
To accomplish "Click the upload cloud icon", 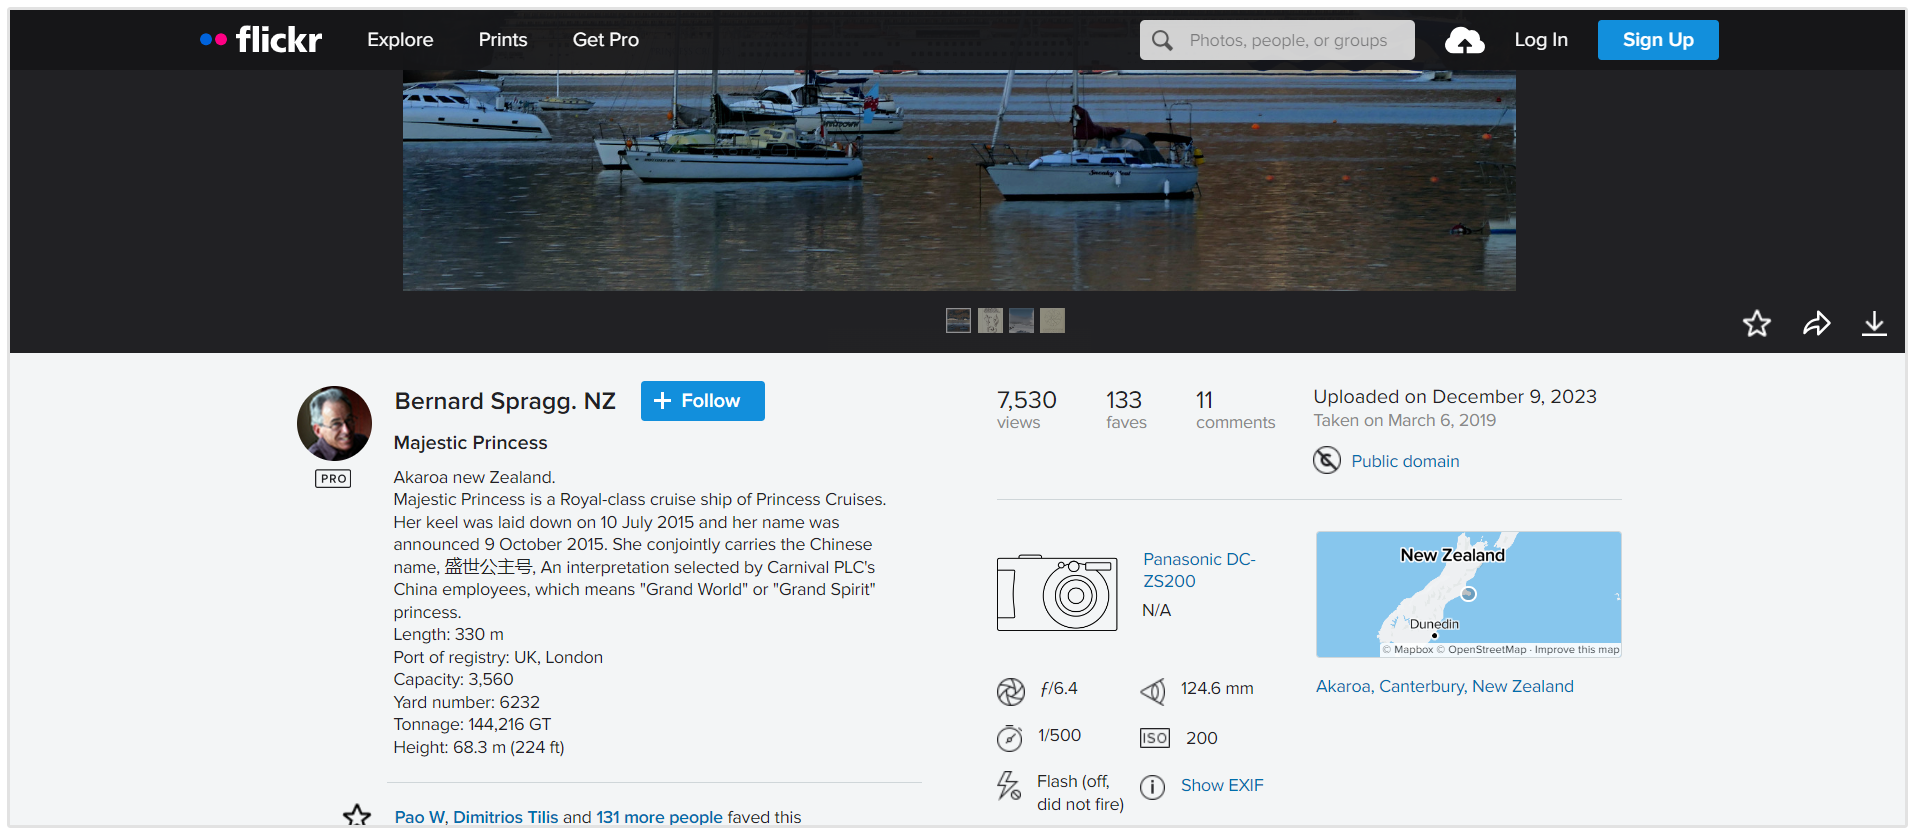I will point(1464,41).
